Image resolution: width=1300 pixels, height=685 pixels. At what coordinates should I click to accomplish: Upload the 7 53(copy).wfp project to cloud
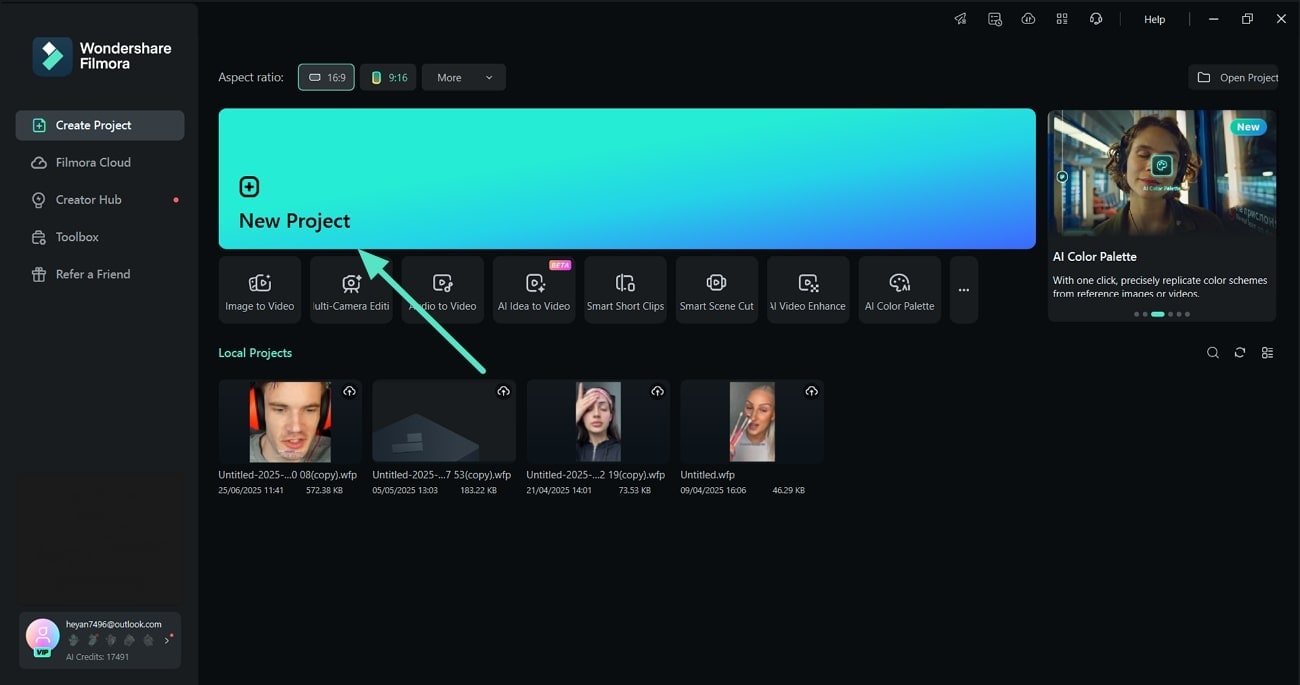click(503, 391)
